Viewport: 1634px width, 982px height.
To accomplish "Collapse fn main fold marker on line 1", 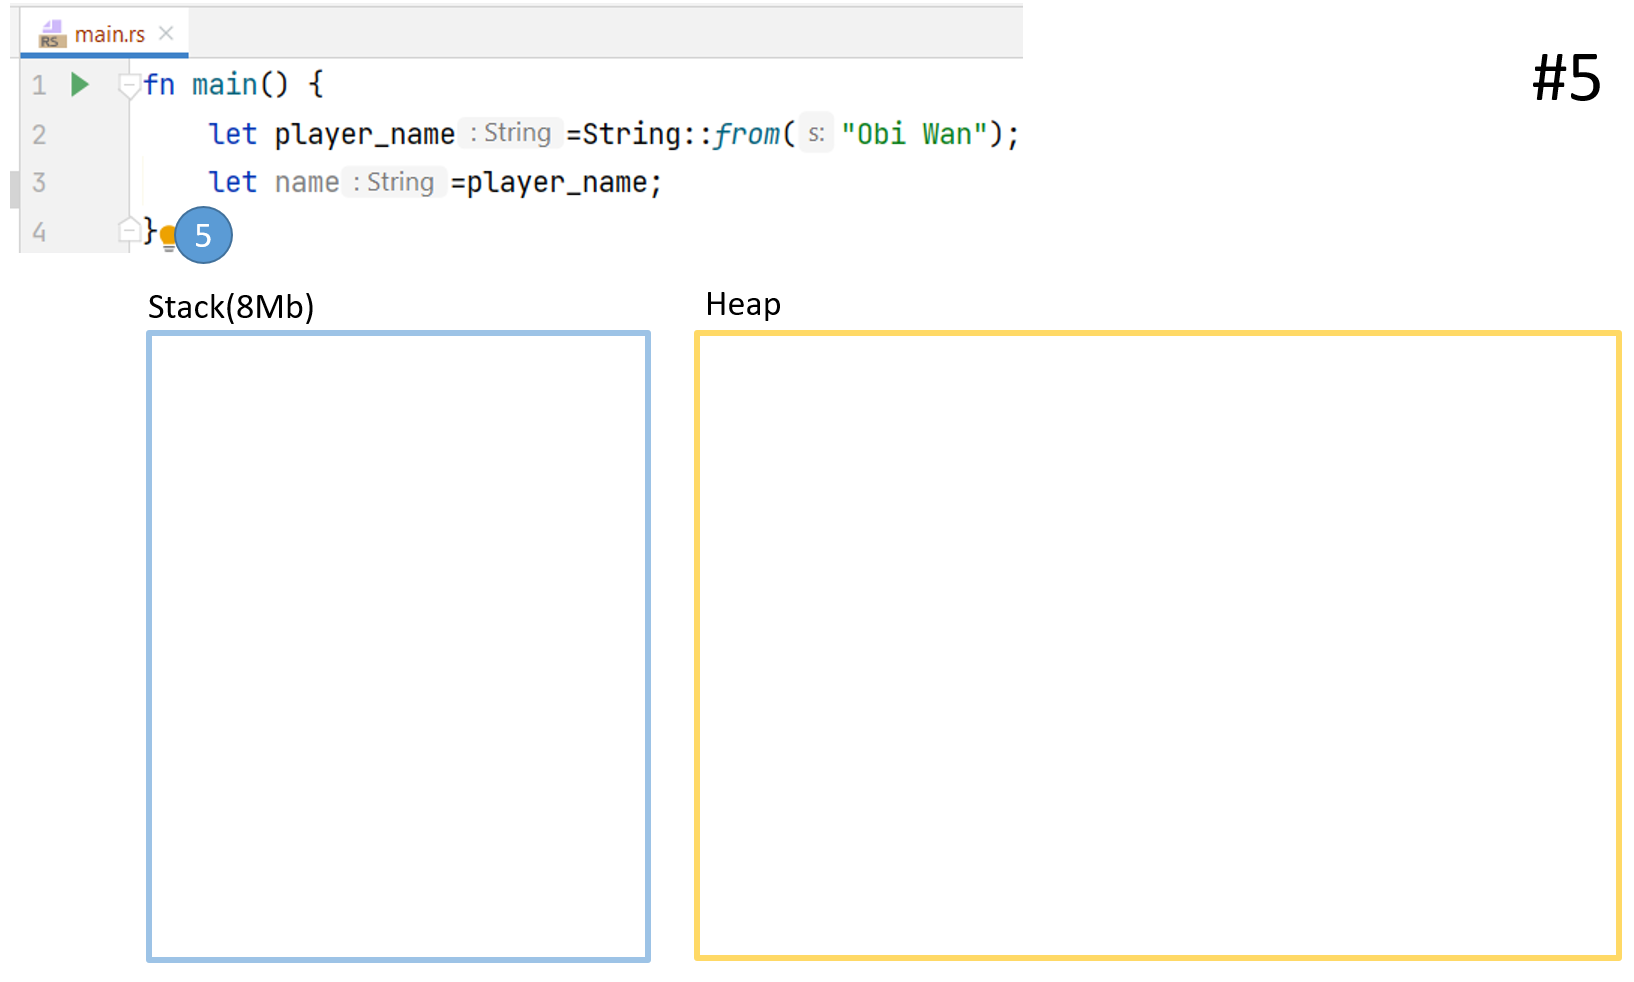I will pyautogui.click(x=128, y=86).
